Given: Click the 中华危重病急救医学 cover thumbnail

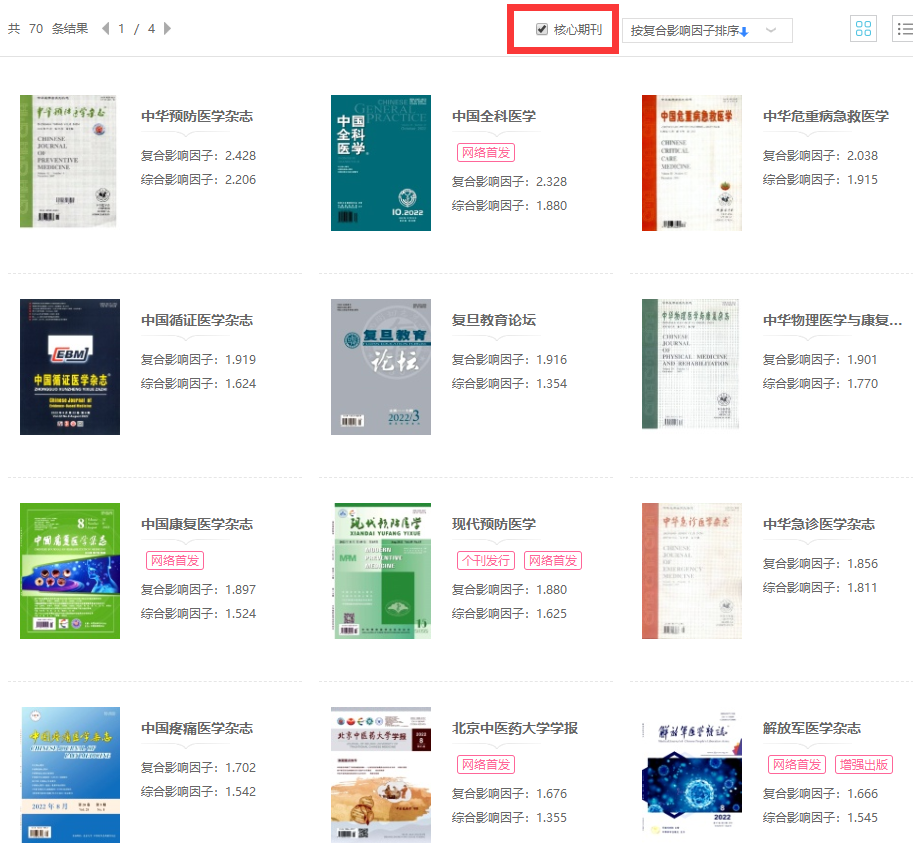Looking at the screenshot, I should click(x=692, y=163).
